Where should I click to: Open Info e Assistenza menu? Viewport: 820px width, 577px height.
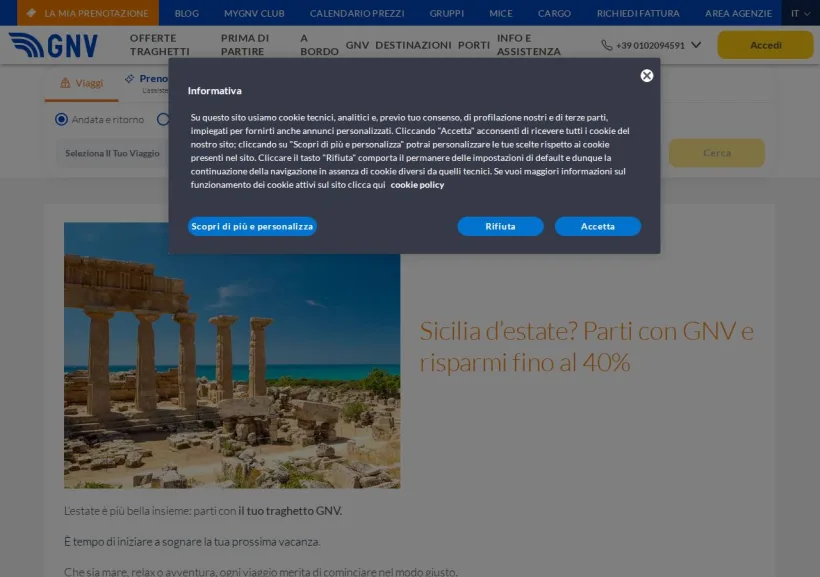pos(529,45)
